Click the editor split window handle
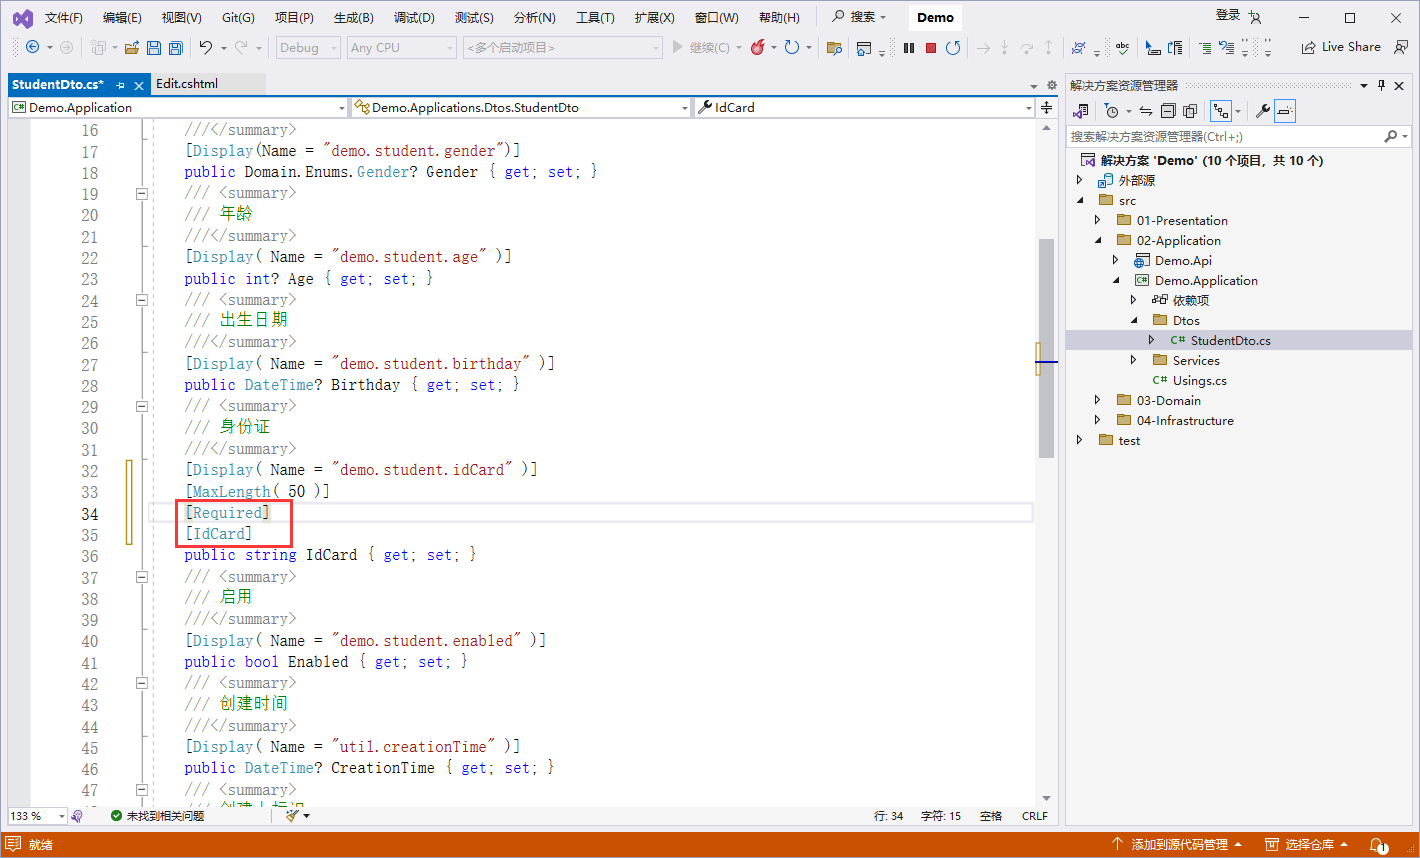1420x858 pixels. 1047,107
